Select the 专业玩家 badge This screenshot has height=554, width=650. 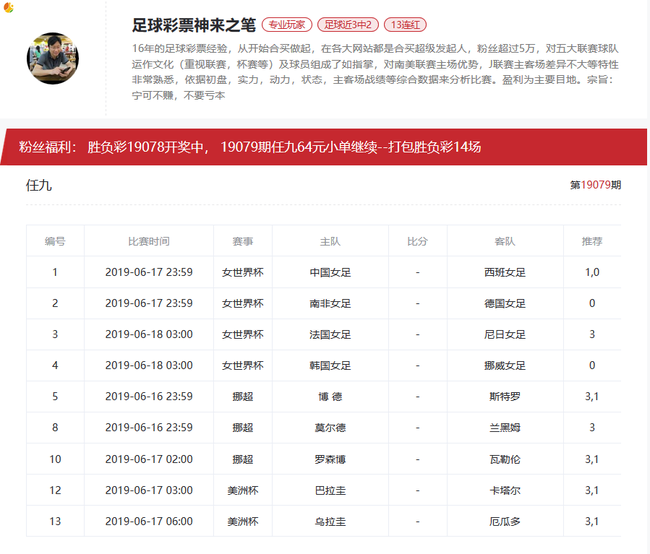pyautogui.click(x=287, y=25)
